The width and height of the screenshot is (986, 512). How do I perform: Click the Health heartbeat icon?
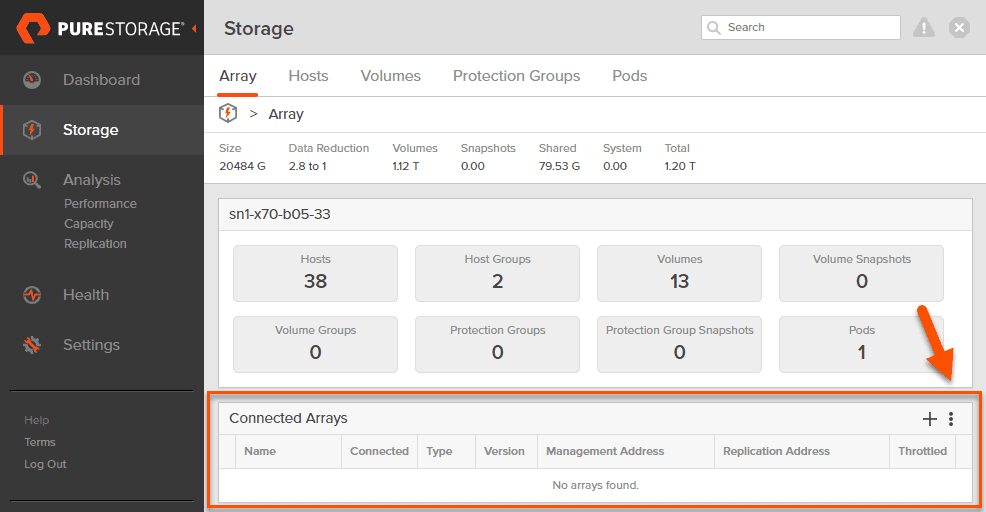pos(32,294)
